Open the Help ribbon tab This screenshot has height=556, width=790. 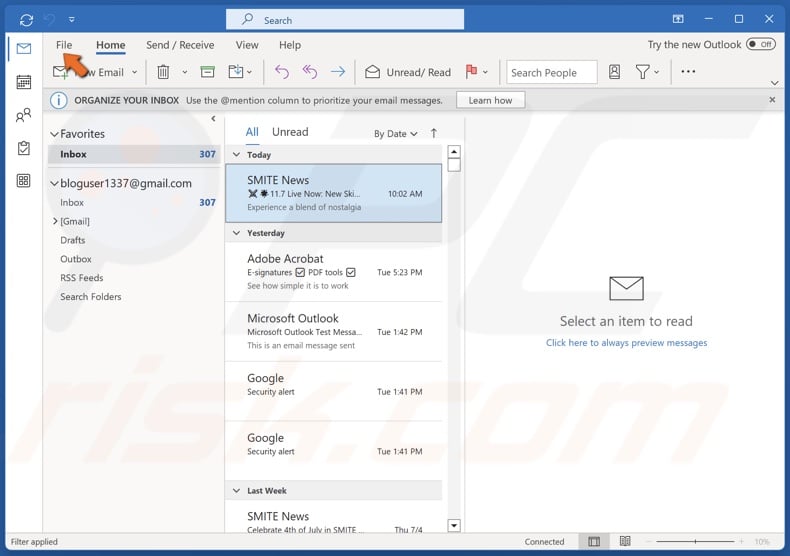point(290,45)
